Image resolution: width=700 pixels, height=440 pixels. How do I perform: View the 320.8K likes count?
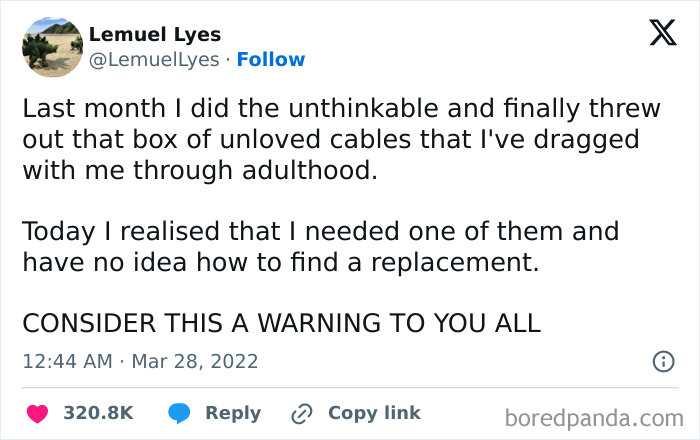(x=98, y=413)
